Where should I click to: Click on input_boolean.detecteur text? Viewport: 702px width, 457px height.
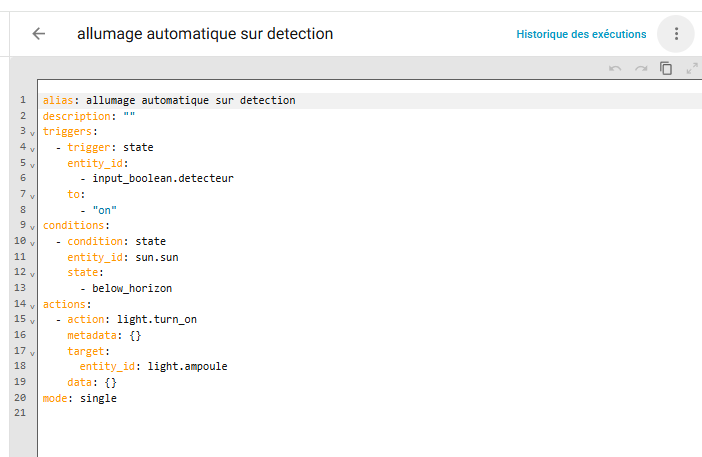click(162, 179)
